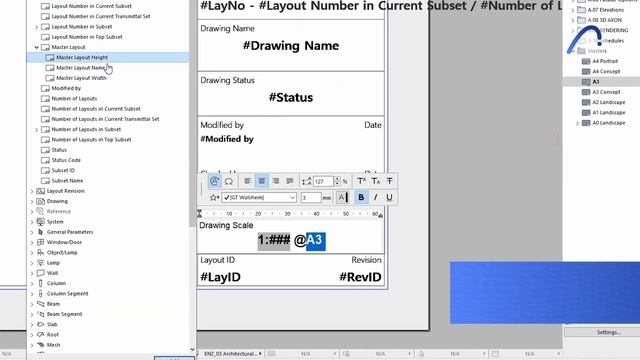
Task: Toggle Bold formatting
Action: pyautogui.click(x=361, y=198)
